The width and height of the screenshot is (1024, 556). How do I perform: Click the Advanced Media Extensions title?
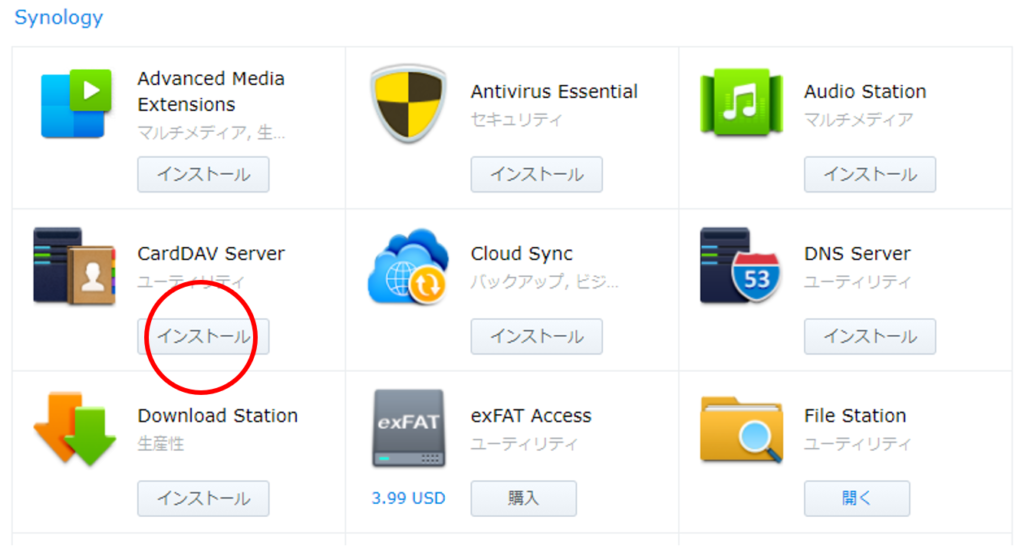click(x=211, y=91)
